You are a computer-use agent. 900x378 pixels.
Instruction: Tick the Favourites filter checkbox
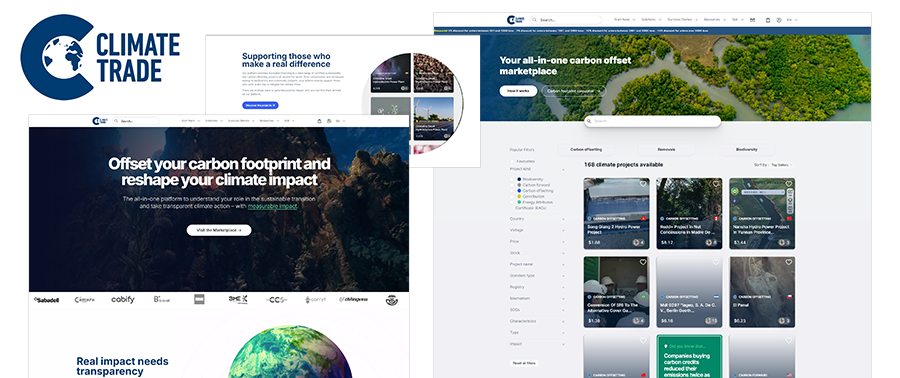click(512, 161)
